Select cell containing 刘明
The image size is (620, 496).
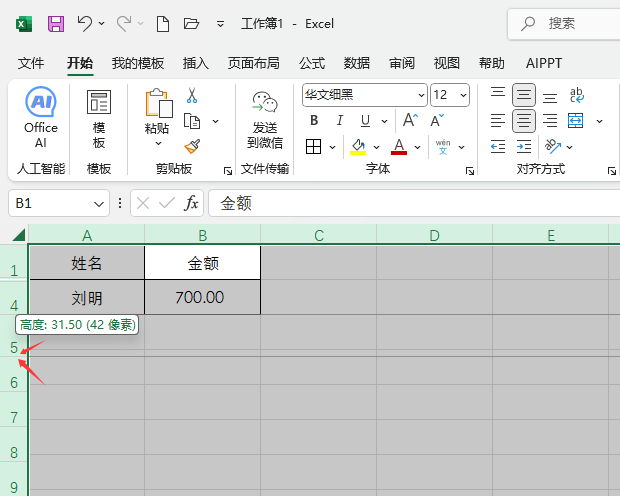(x=87, y=297)
